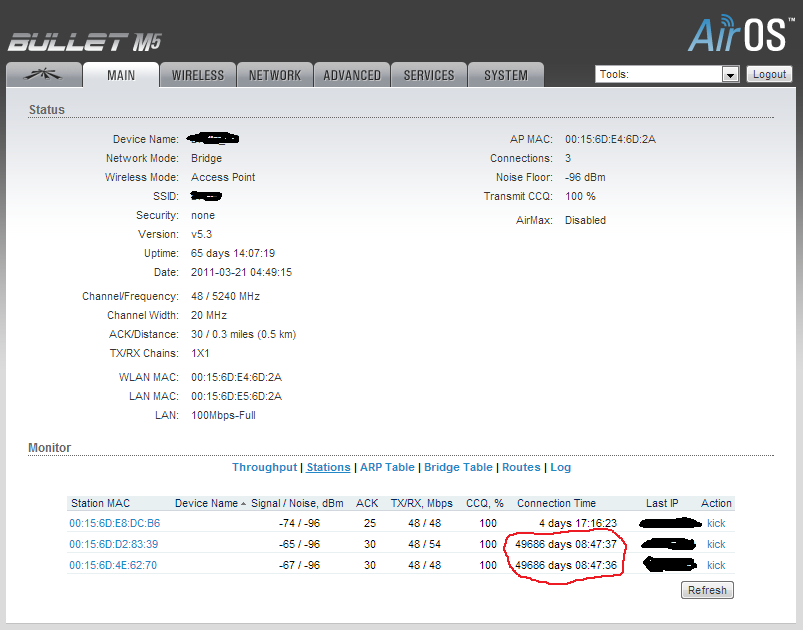
Task: Switch to the MAIN tab
Action: 121,75
